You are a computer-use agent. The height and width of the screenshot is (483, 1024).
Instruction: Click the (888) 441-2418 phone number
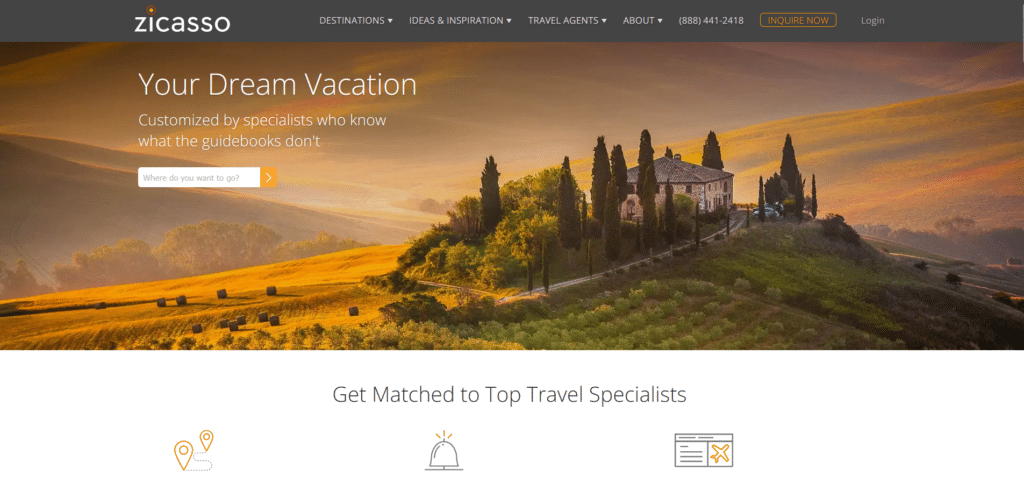click(x=711, y=21)
